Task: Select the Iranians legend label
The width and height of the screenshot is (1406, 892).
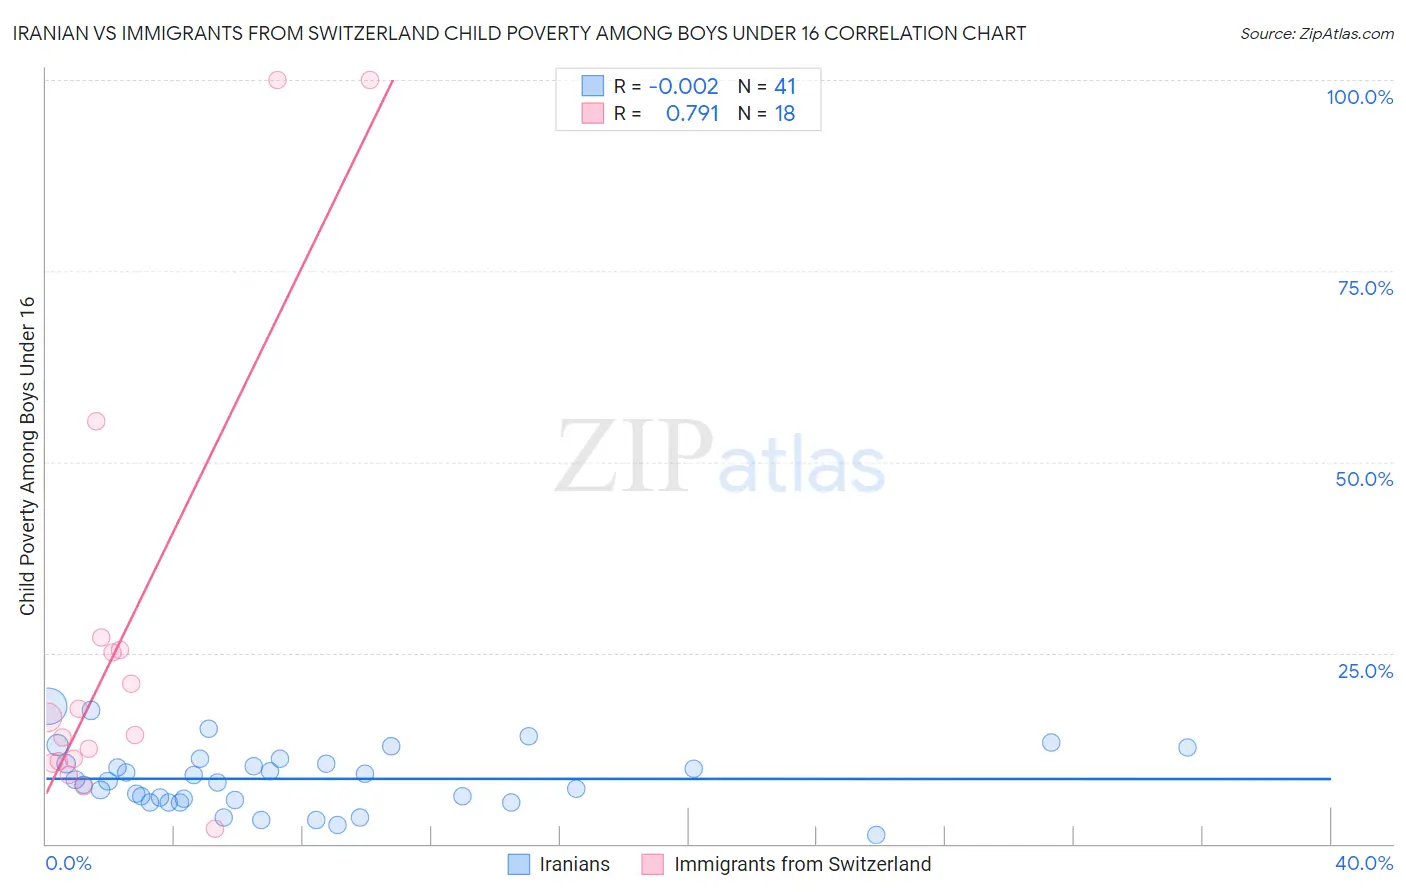Action: pos(574,864)
